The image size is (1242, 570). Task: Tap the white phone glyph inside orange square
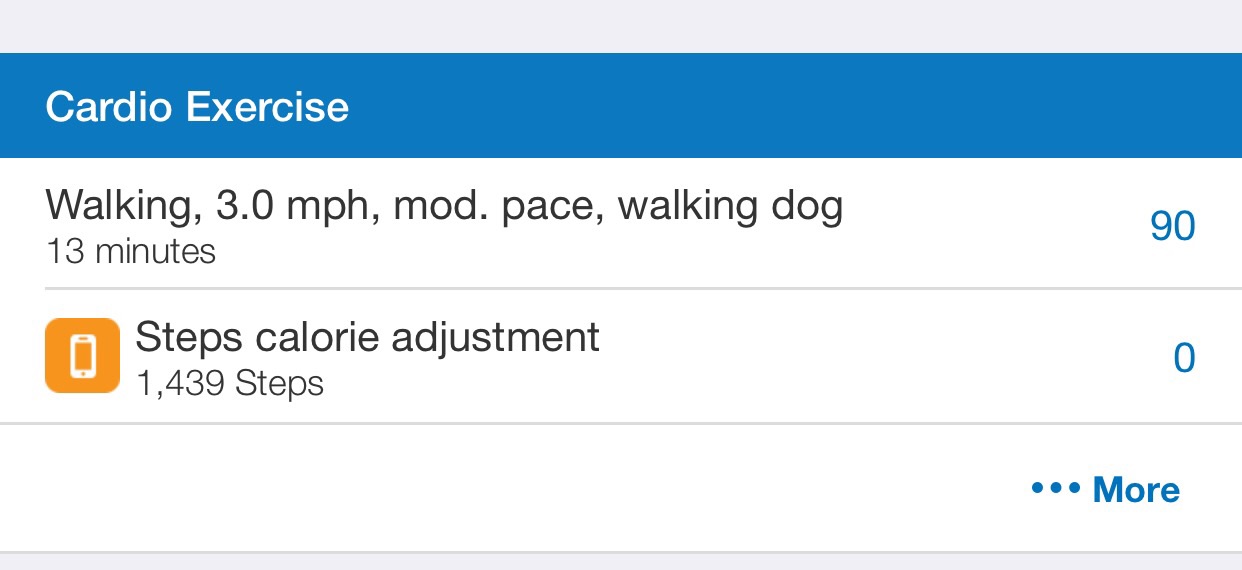(82, 356)
